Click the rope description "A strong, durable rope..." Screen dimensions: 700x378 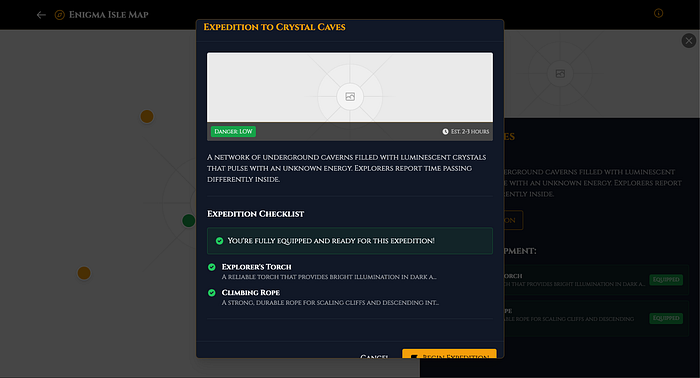coord(330,303)
